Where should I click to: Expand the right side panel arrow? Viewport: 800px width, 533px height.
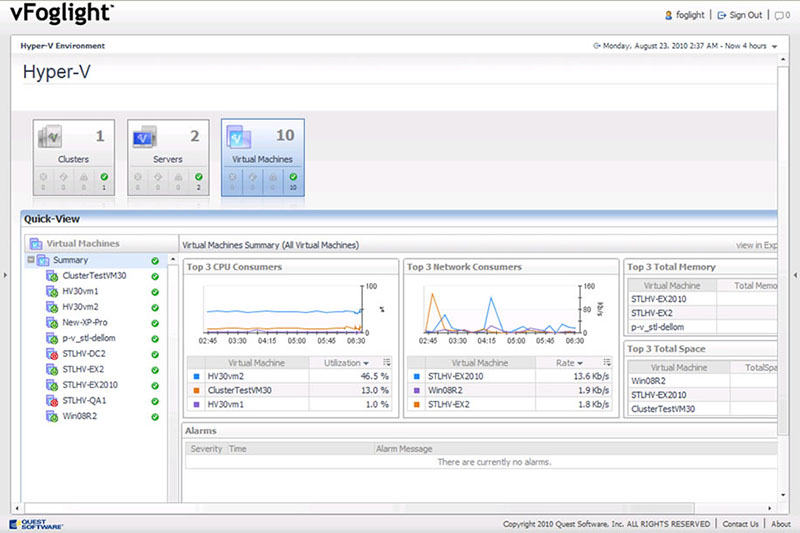point(795,275)
